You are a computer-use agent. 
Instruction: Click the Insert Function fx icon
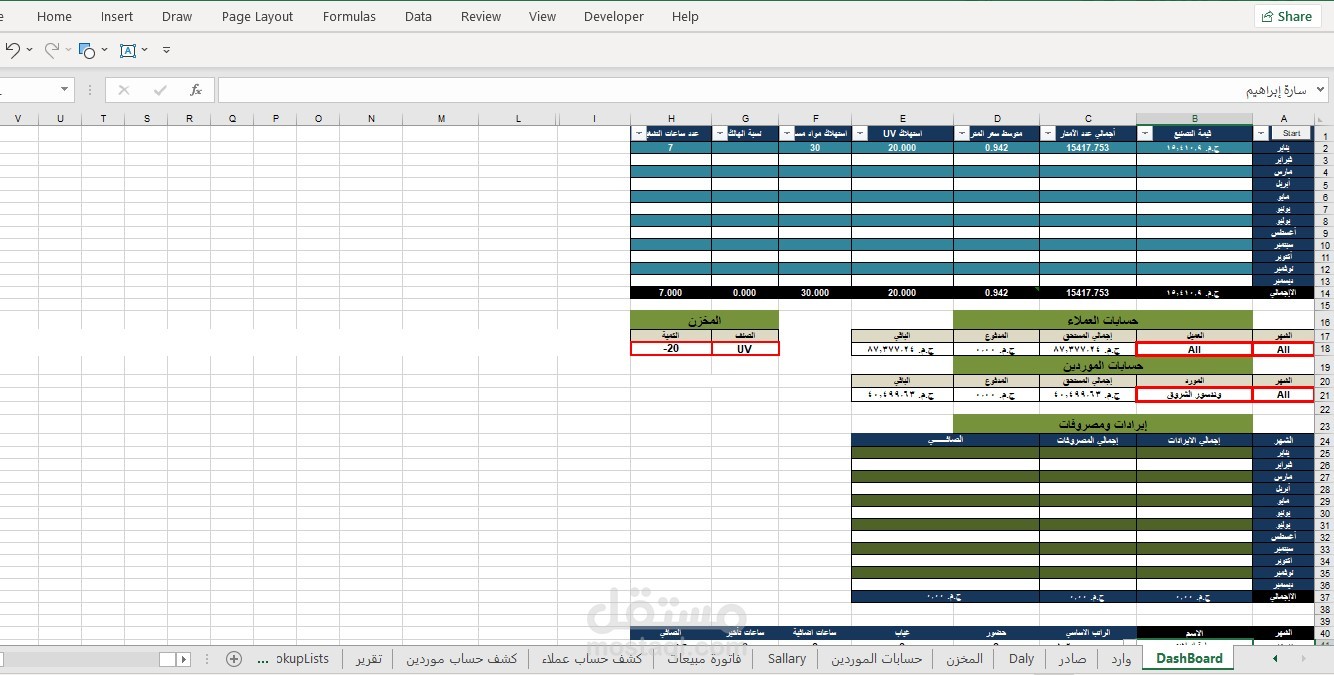196,90
